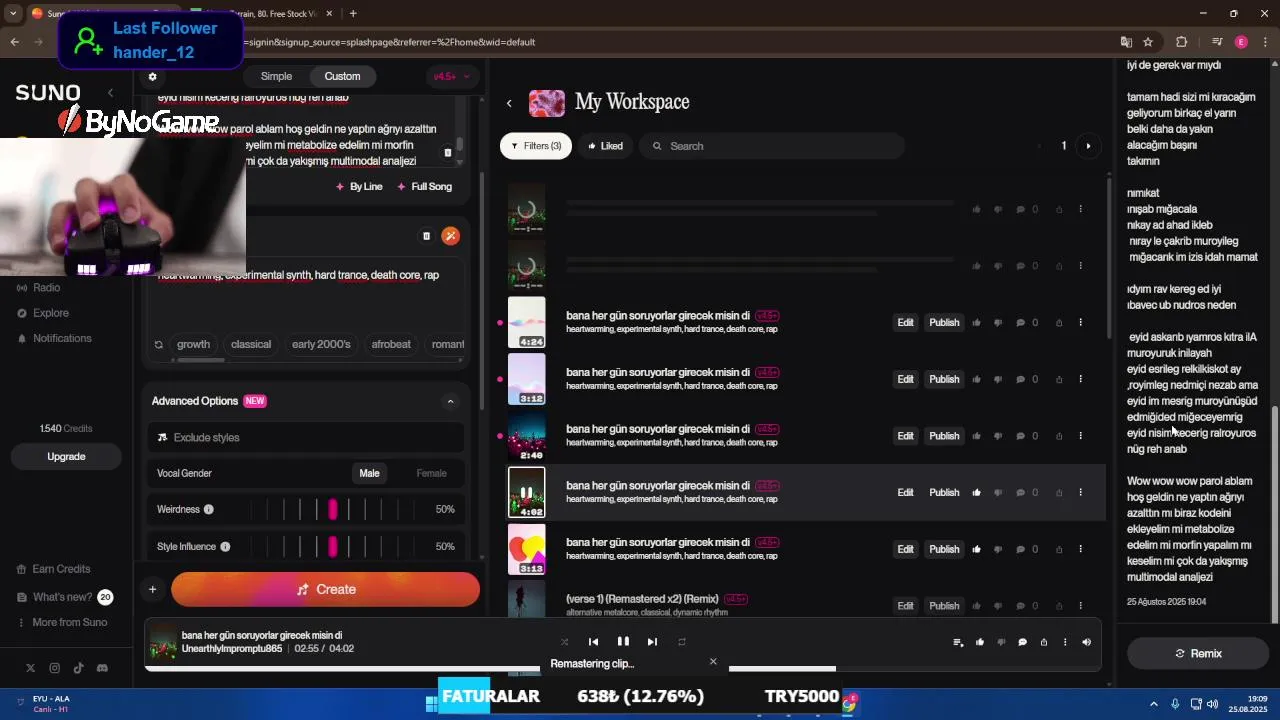Screen dimensions: 1280x720
Task: Like the playing song from player bar
Action: pos(980,642)
